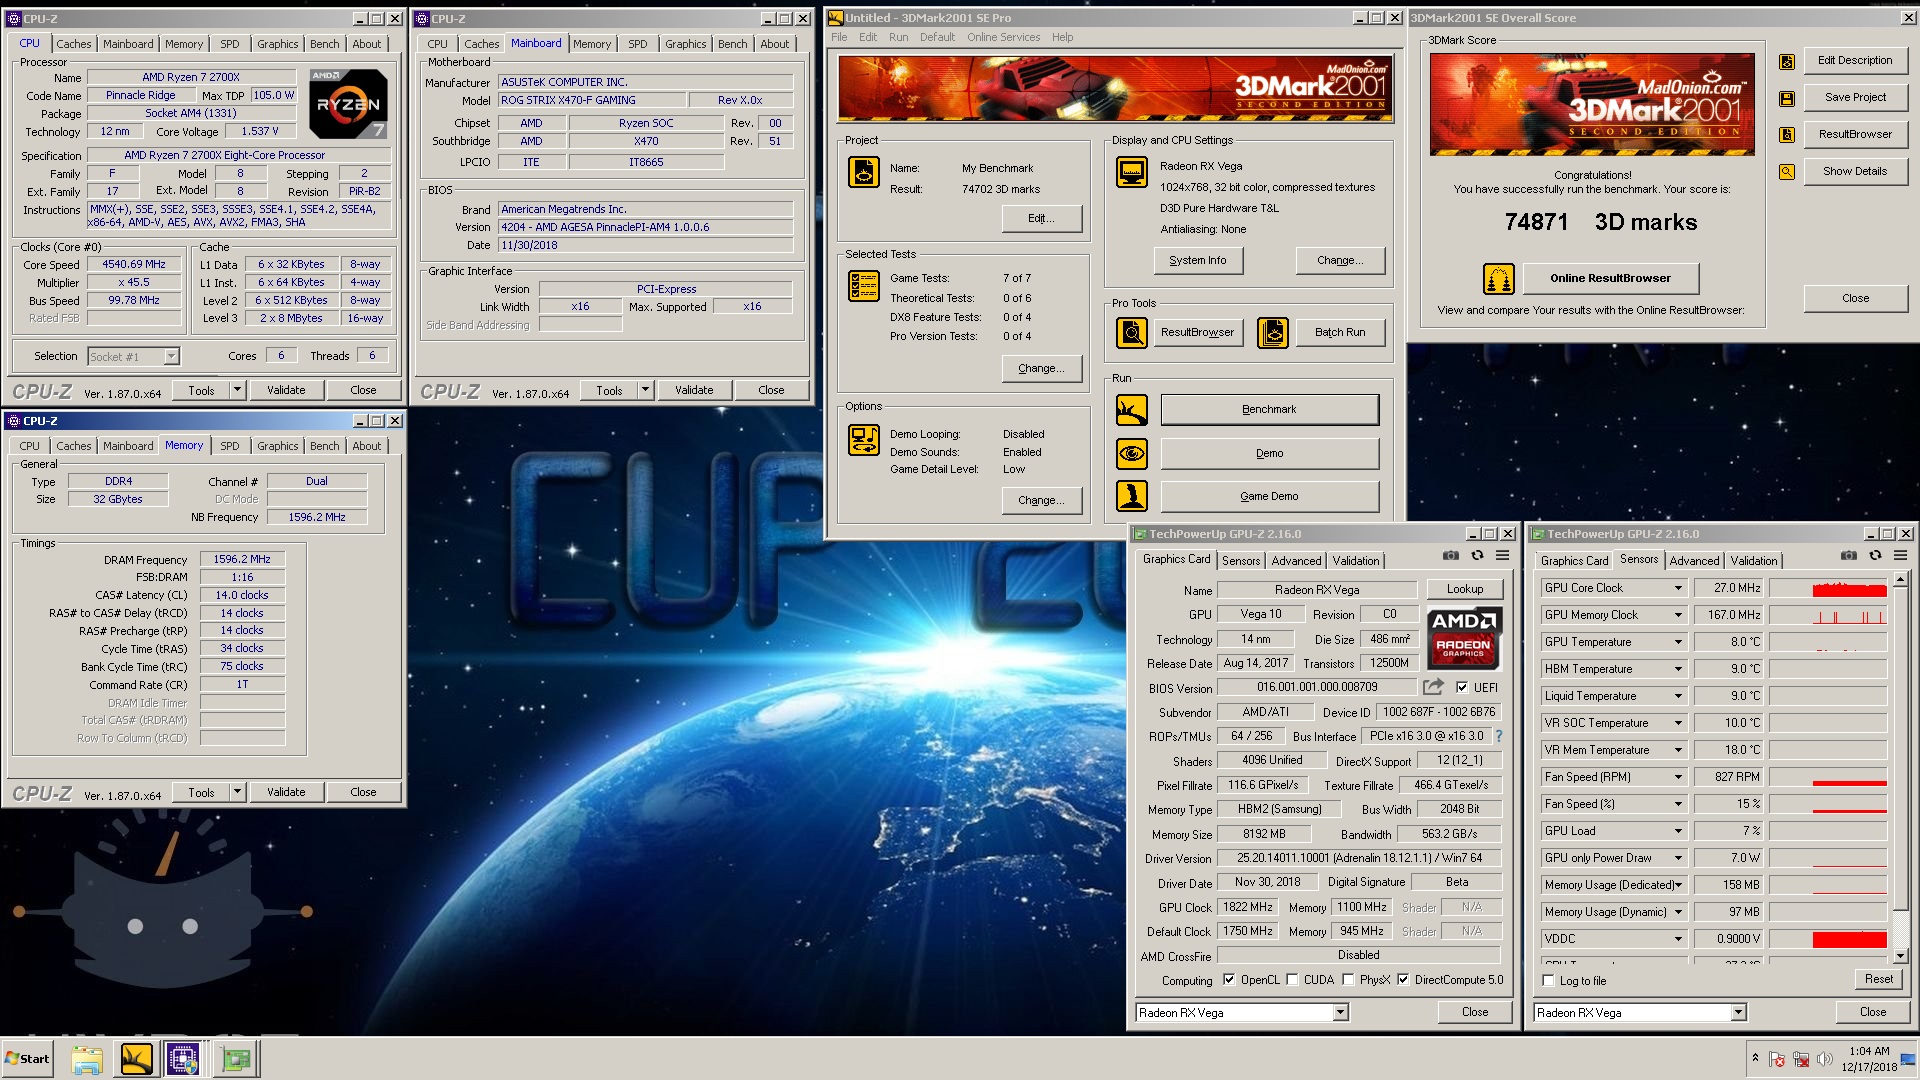Click the BIOS share/export icon in GPU-Z
Screen dimensions: 1920x1080
pyautogui.click(x=1433, y=687)
